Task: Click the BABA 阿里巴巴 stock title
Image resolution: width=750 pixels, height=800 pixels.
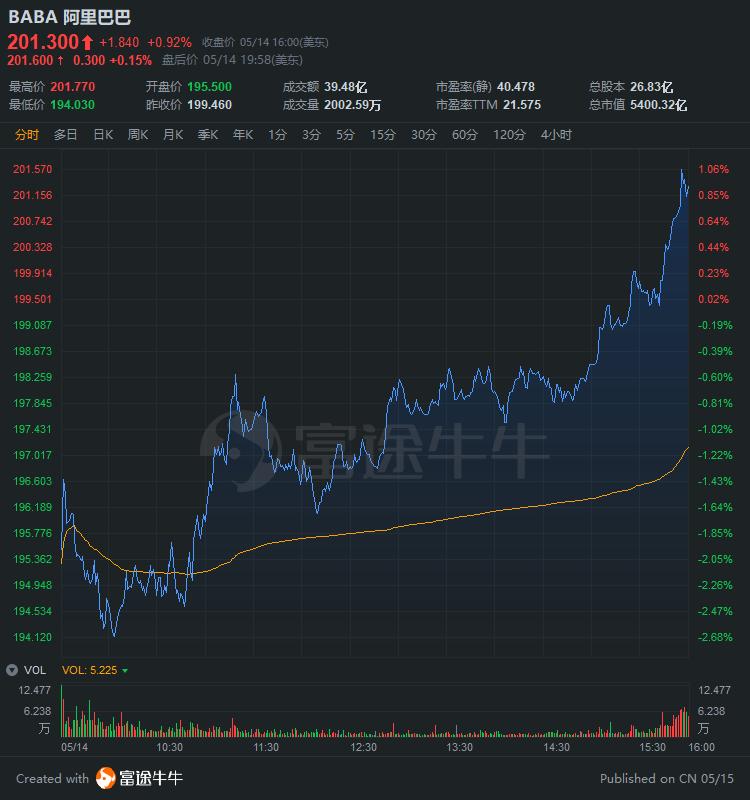Action: coord(69,18)
